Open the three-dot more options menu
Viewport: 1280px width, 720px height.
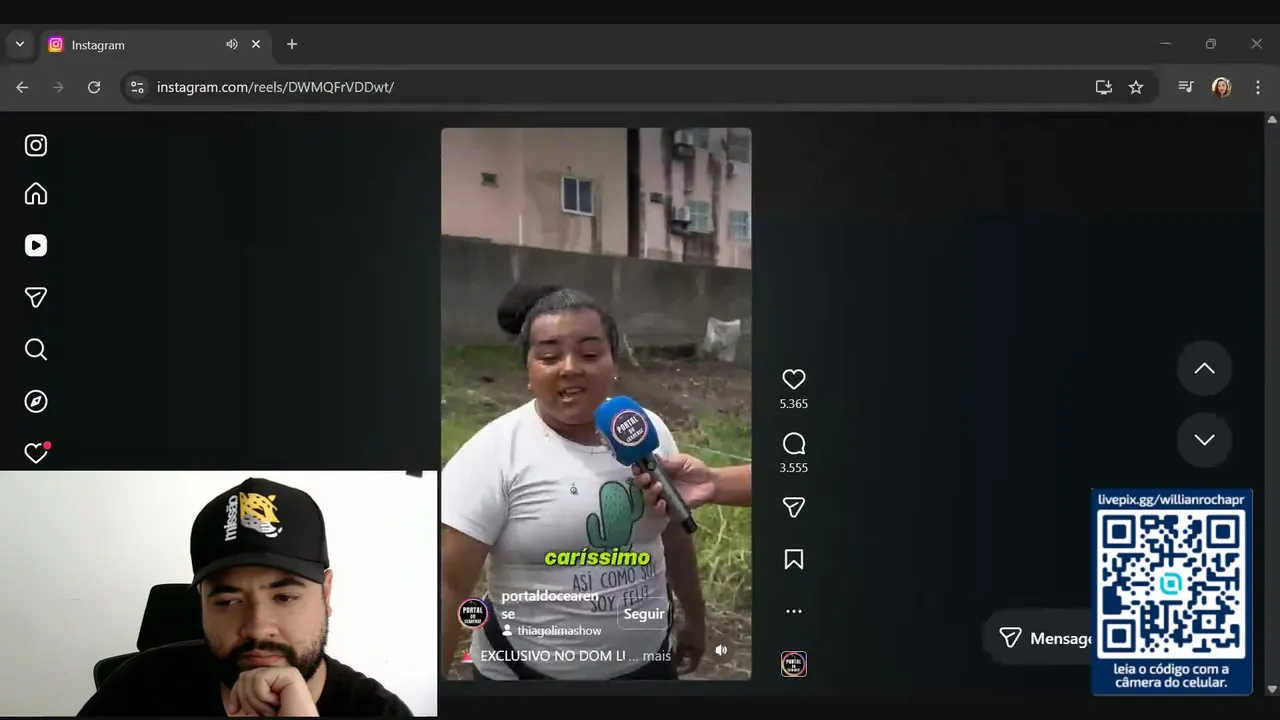point(794,611)
